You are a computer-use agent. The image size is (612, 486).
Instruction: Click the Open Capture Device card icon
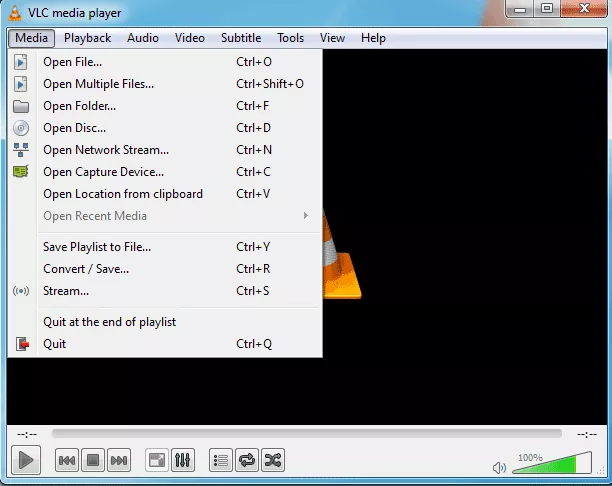click(x=21, y=172)
